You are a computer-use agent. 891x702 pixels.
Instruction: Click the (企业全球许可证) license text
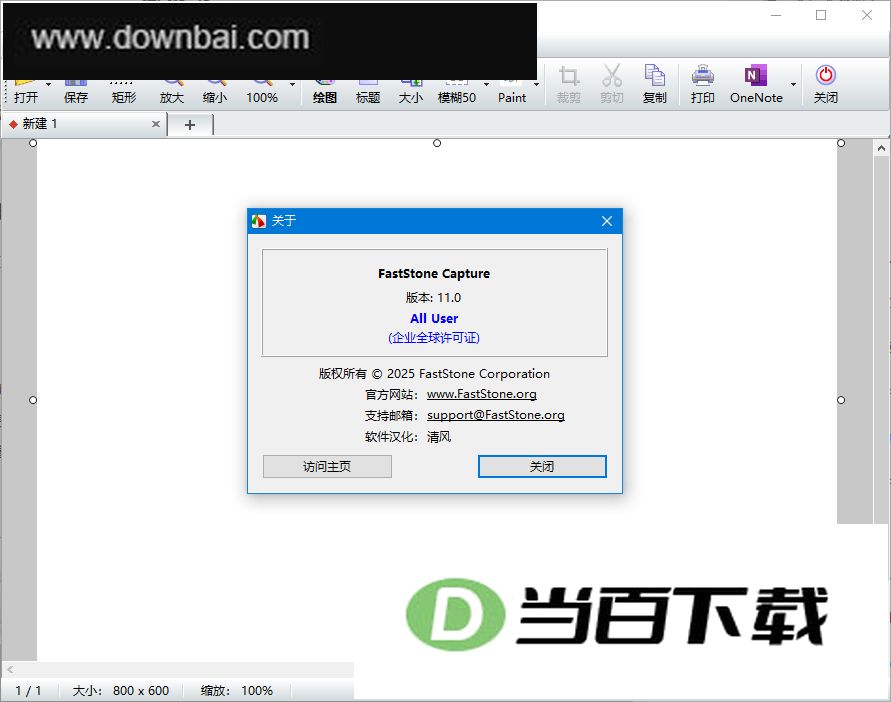click(x=434, y=338)
